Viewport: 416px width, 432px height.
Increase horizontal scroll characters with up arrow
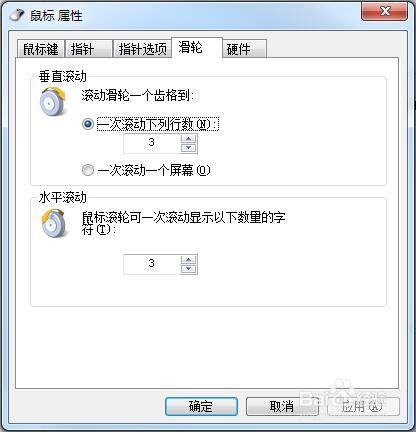[189, 260]
